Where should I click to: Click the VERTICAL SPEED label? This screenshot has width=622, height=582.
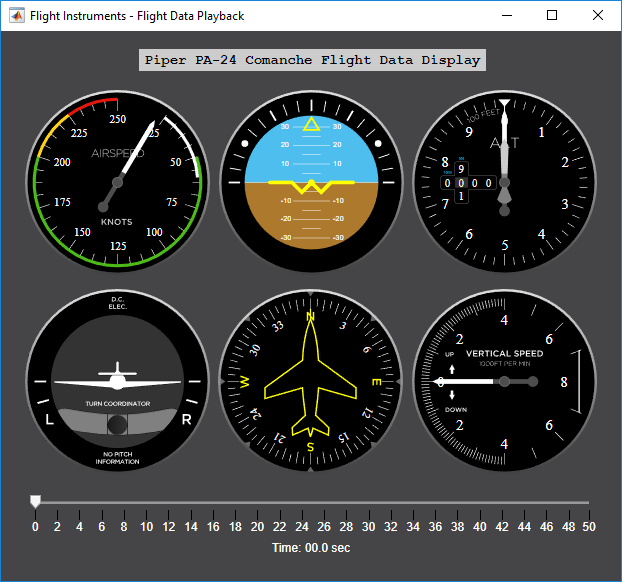pyautogui.click(x=504, y=353)
